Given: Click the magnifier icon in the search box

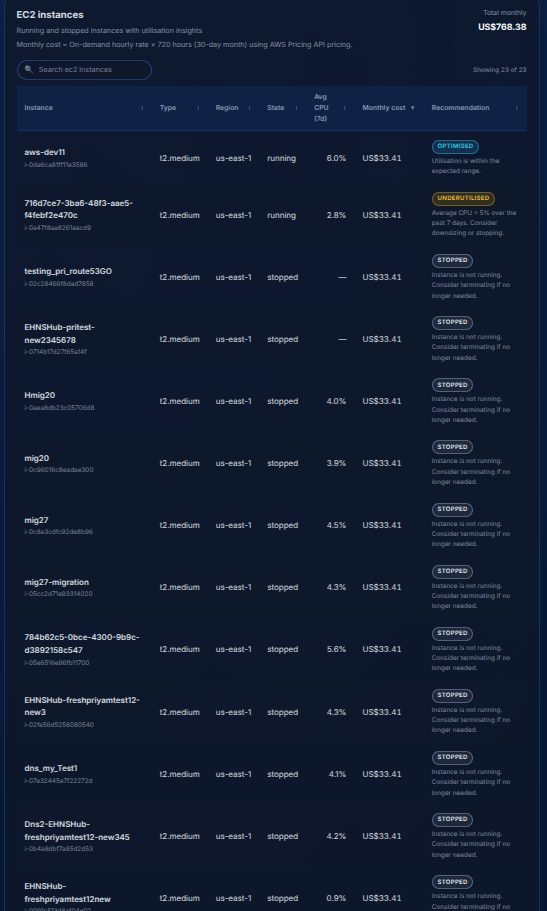Looking at the screenshot, I should (x=29, y=70).
